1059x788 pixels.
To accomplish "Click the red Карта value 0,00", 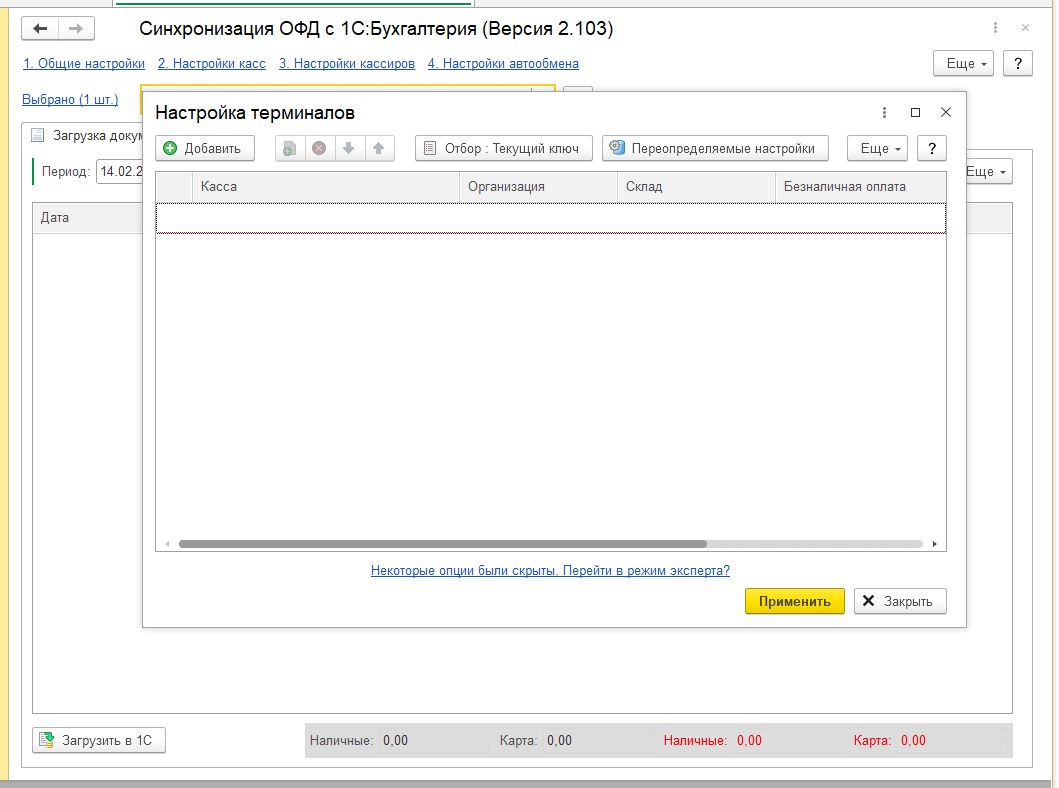I will pos(913,741).
